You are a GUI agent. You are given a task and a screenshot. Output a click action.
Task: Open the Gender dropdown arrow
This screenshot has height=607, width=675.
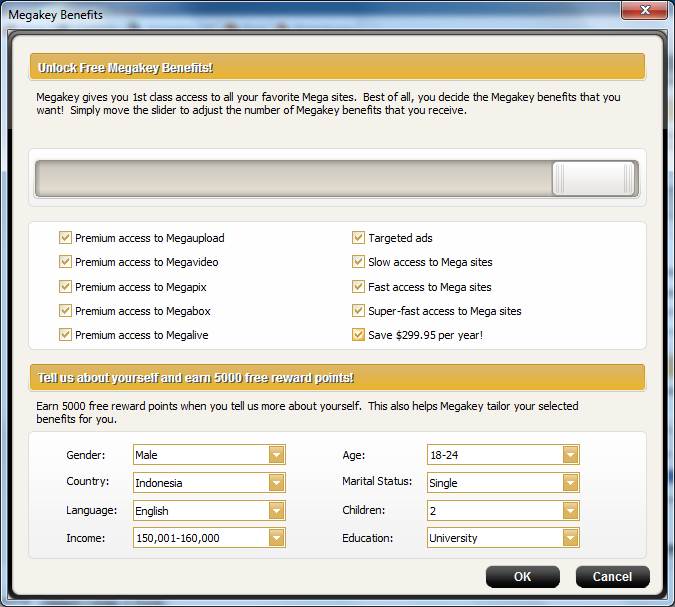276,455
